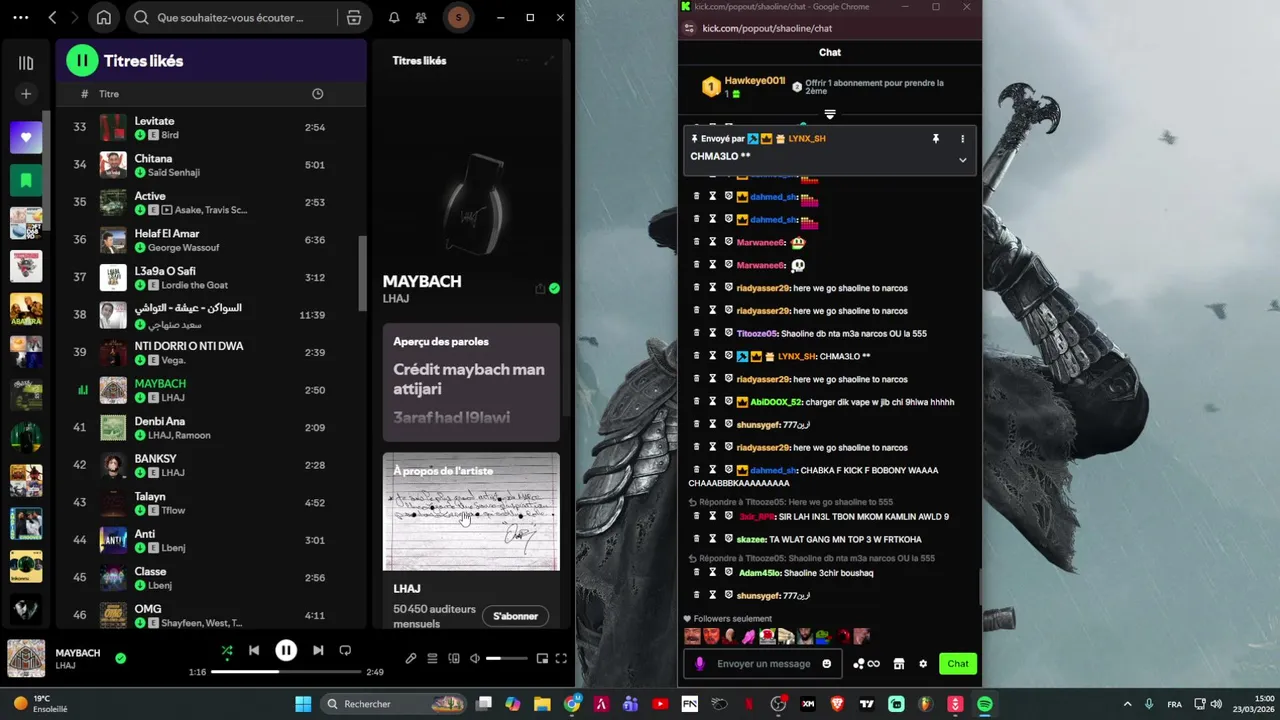Collapse the Kick leaderboard arrow handle
Screen dimensions: 1280x720
tap(830, 115)
